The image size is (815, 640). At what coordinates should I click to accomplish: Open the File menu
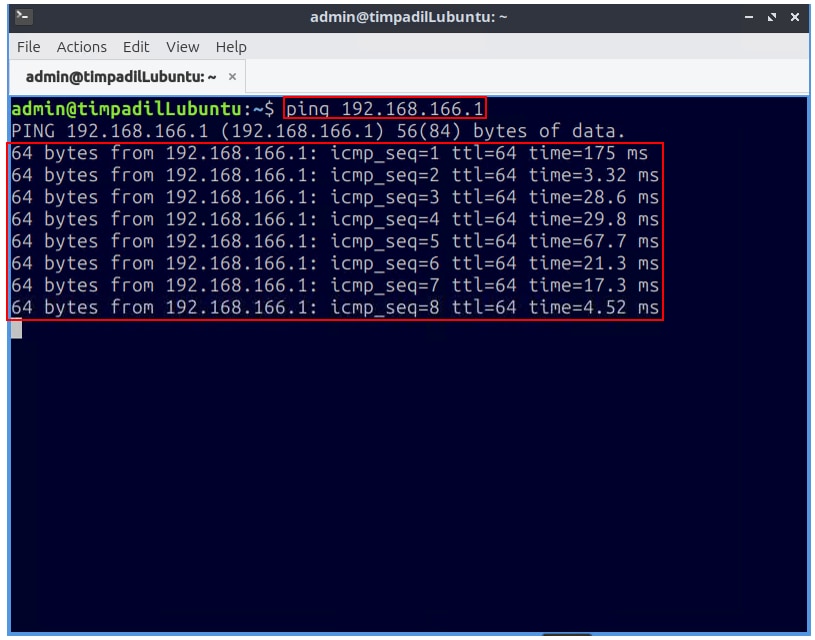pyautogui.click(x=29, y=47)
